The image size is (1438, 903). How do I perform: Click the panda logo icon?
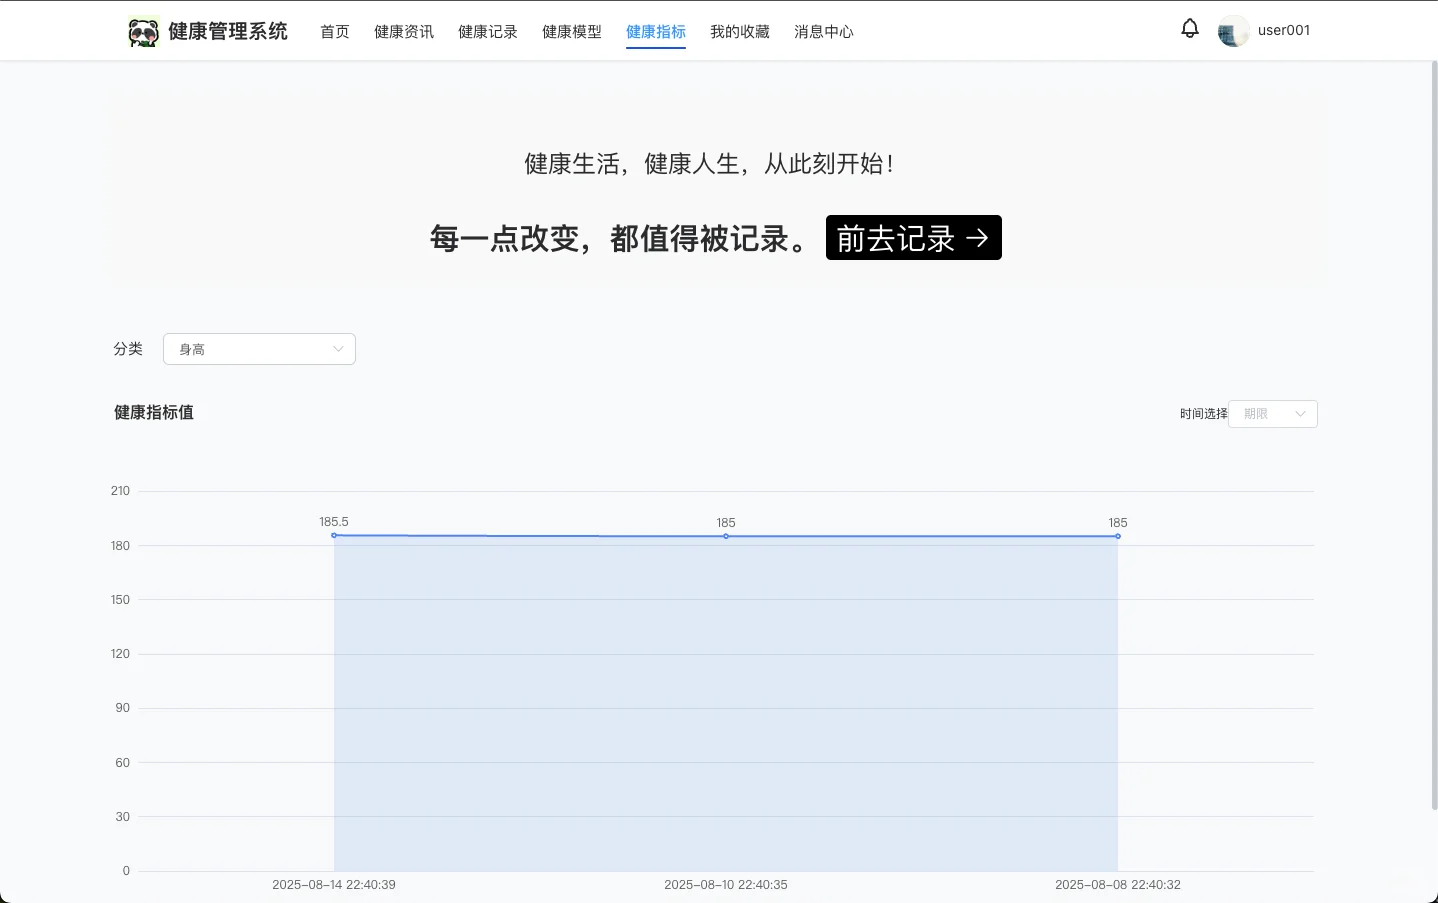click(143, 30)
